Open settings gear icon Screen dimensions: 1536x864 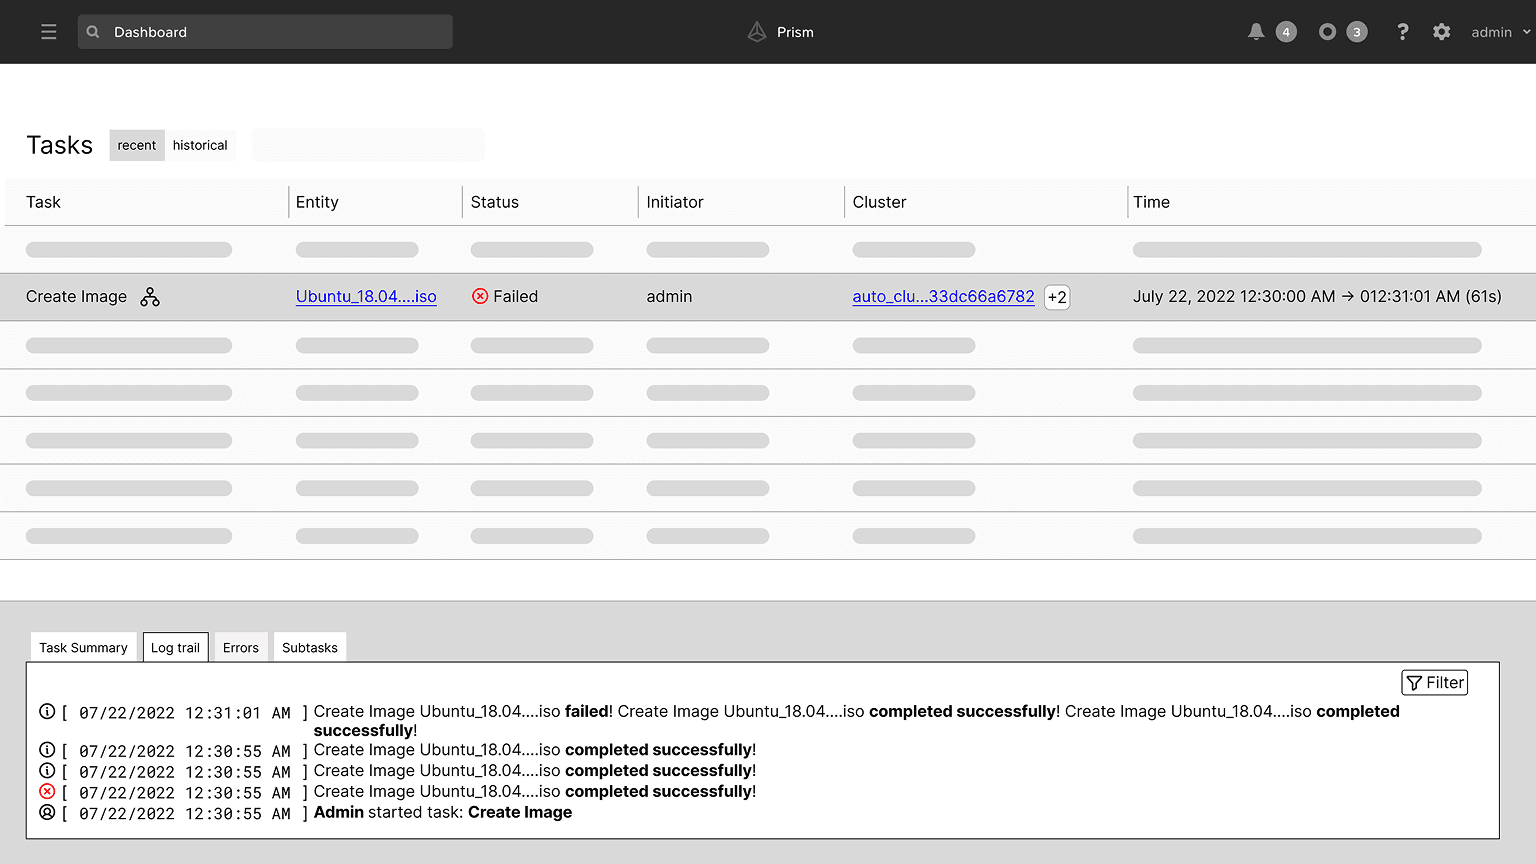click(1441, 32)
